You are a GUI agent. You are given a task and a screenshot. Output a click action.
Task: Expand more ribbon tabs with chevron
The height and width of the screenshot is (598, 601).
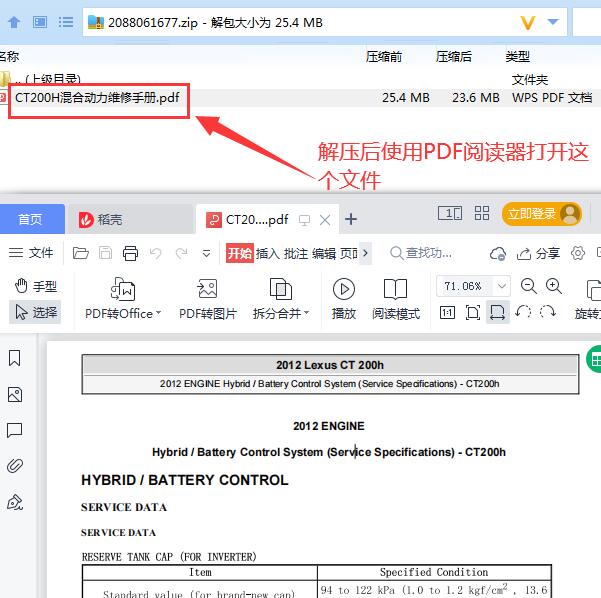pos(365,253)
